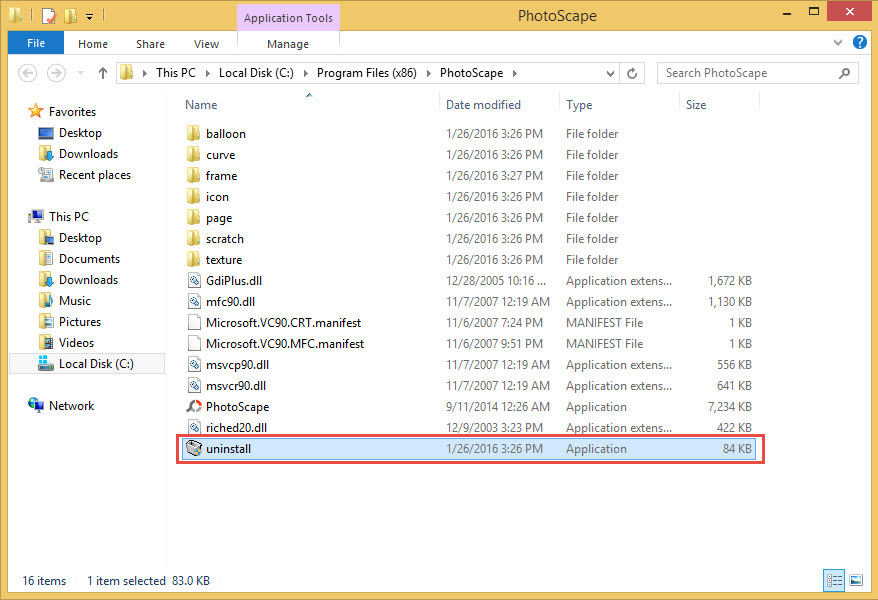Open Help with the blue question mark icon

pyautogui.click(x=860, y=42)
